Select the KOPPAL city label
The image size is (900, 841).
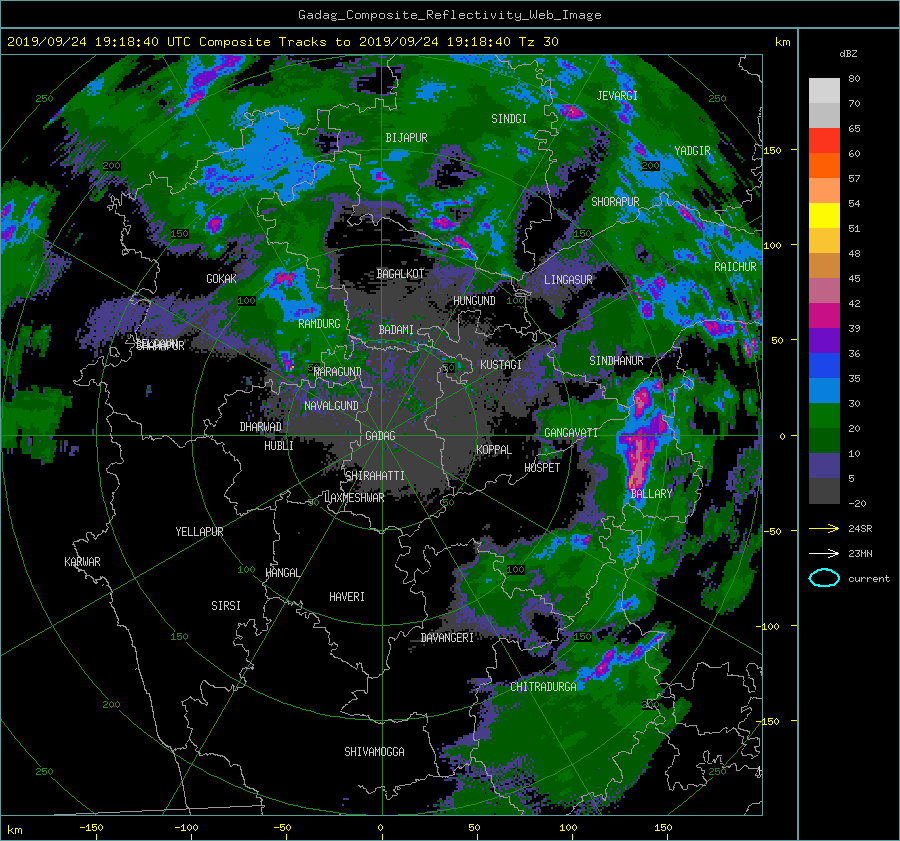coord(494,449)
